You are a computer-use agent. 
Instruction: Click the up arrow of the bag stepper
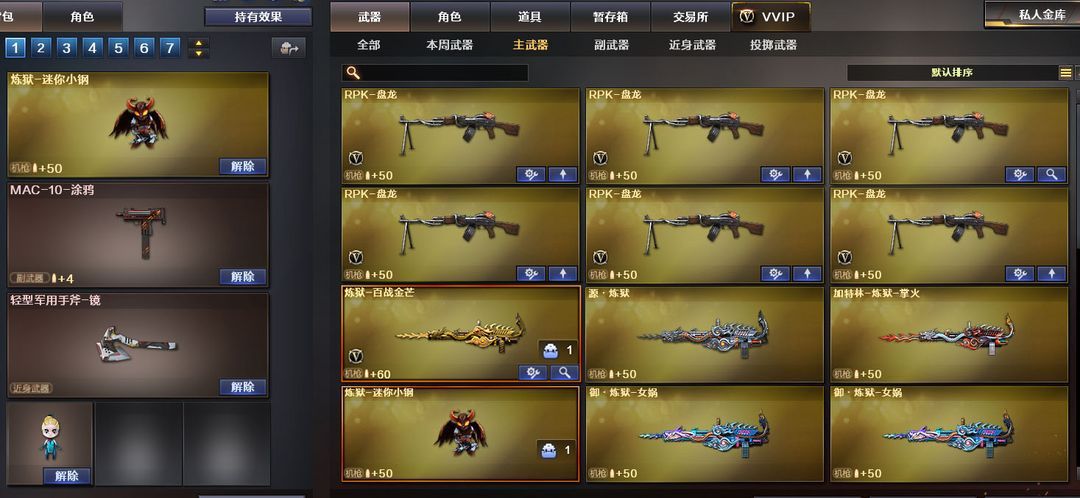pyautogui.click(x=198, y=43)
